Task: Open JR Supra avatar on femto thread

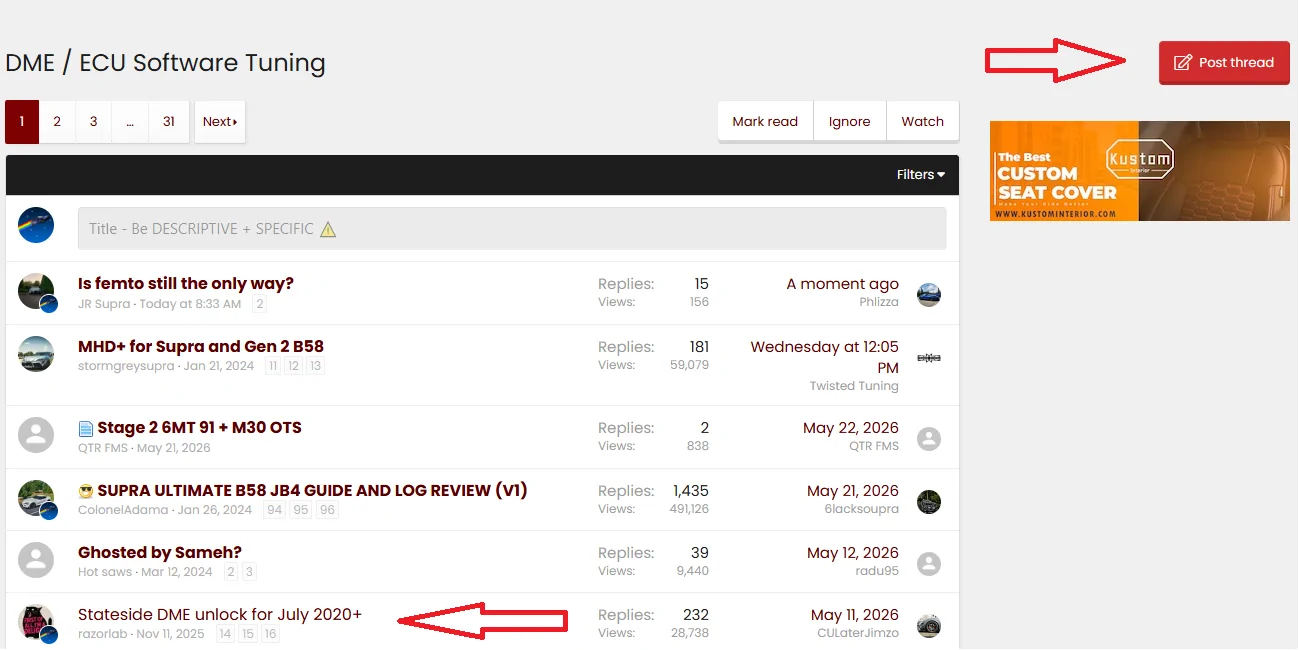Action: [36, 291]
